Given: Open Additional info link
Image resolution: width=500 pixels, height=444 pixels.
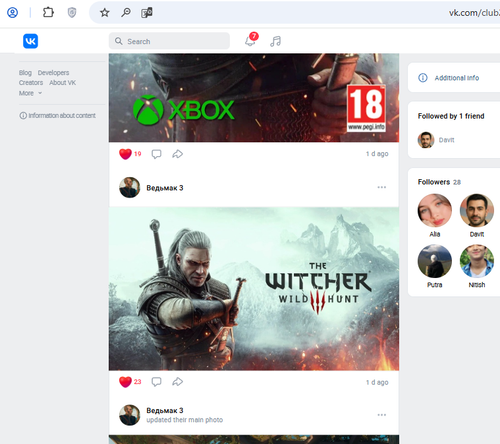Looking at the screenshot, I should 457,78.
